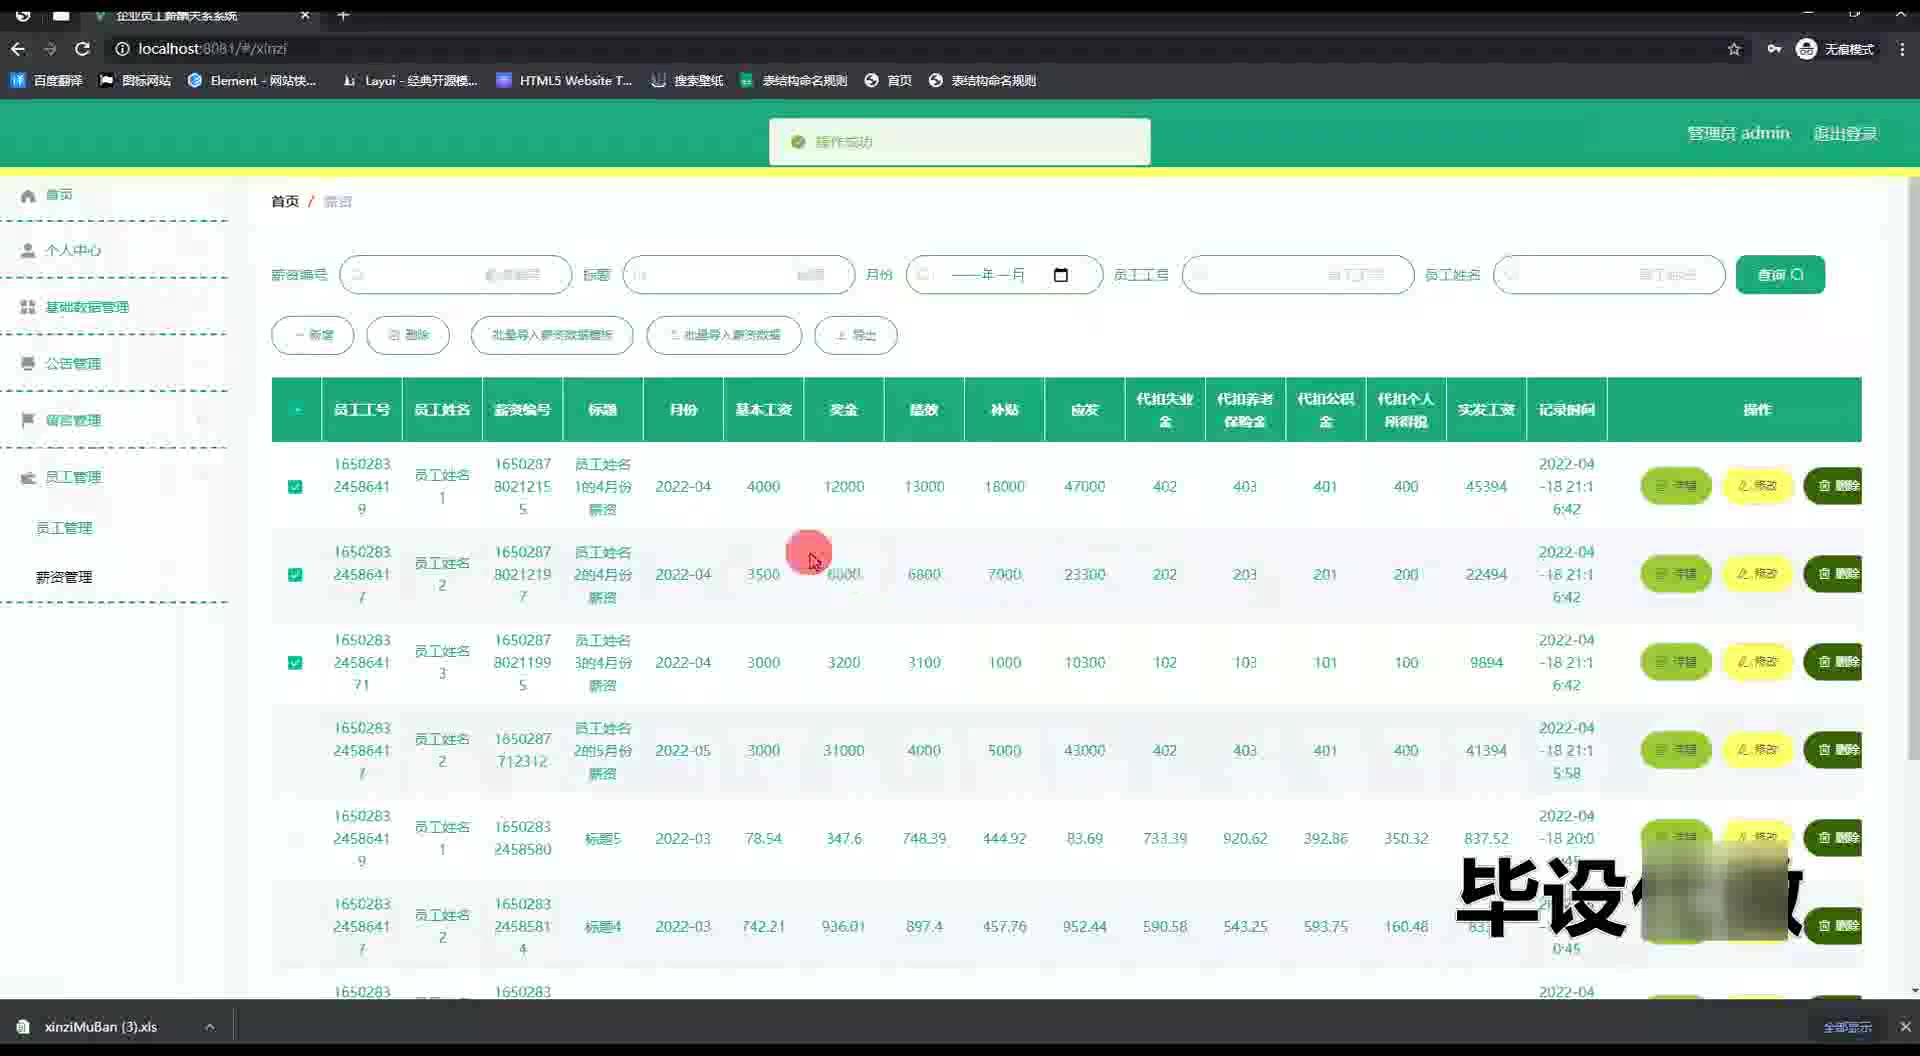This screenshot has height=1056, width=1920.
Task: Focus the 员工姓名 search input
Action: [1609, 275]
